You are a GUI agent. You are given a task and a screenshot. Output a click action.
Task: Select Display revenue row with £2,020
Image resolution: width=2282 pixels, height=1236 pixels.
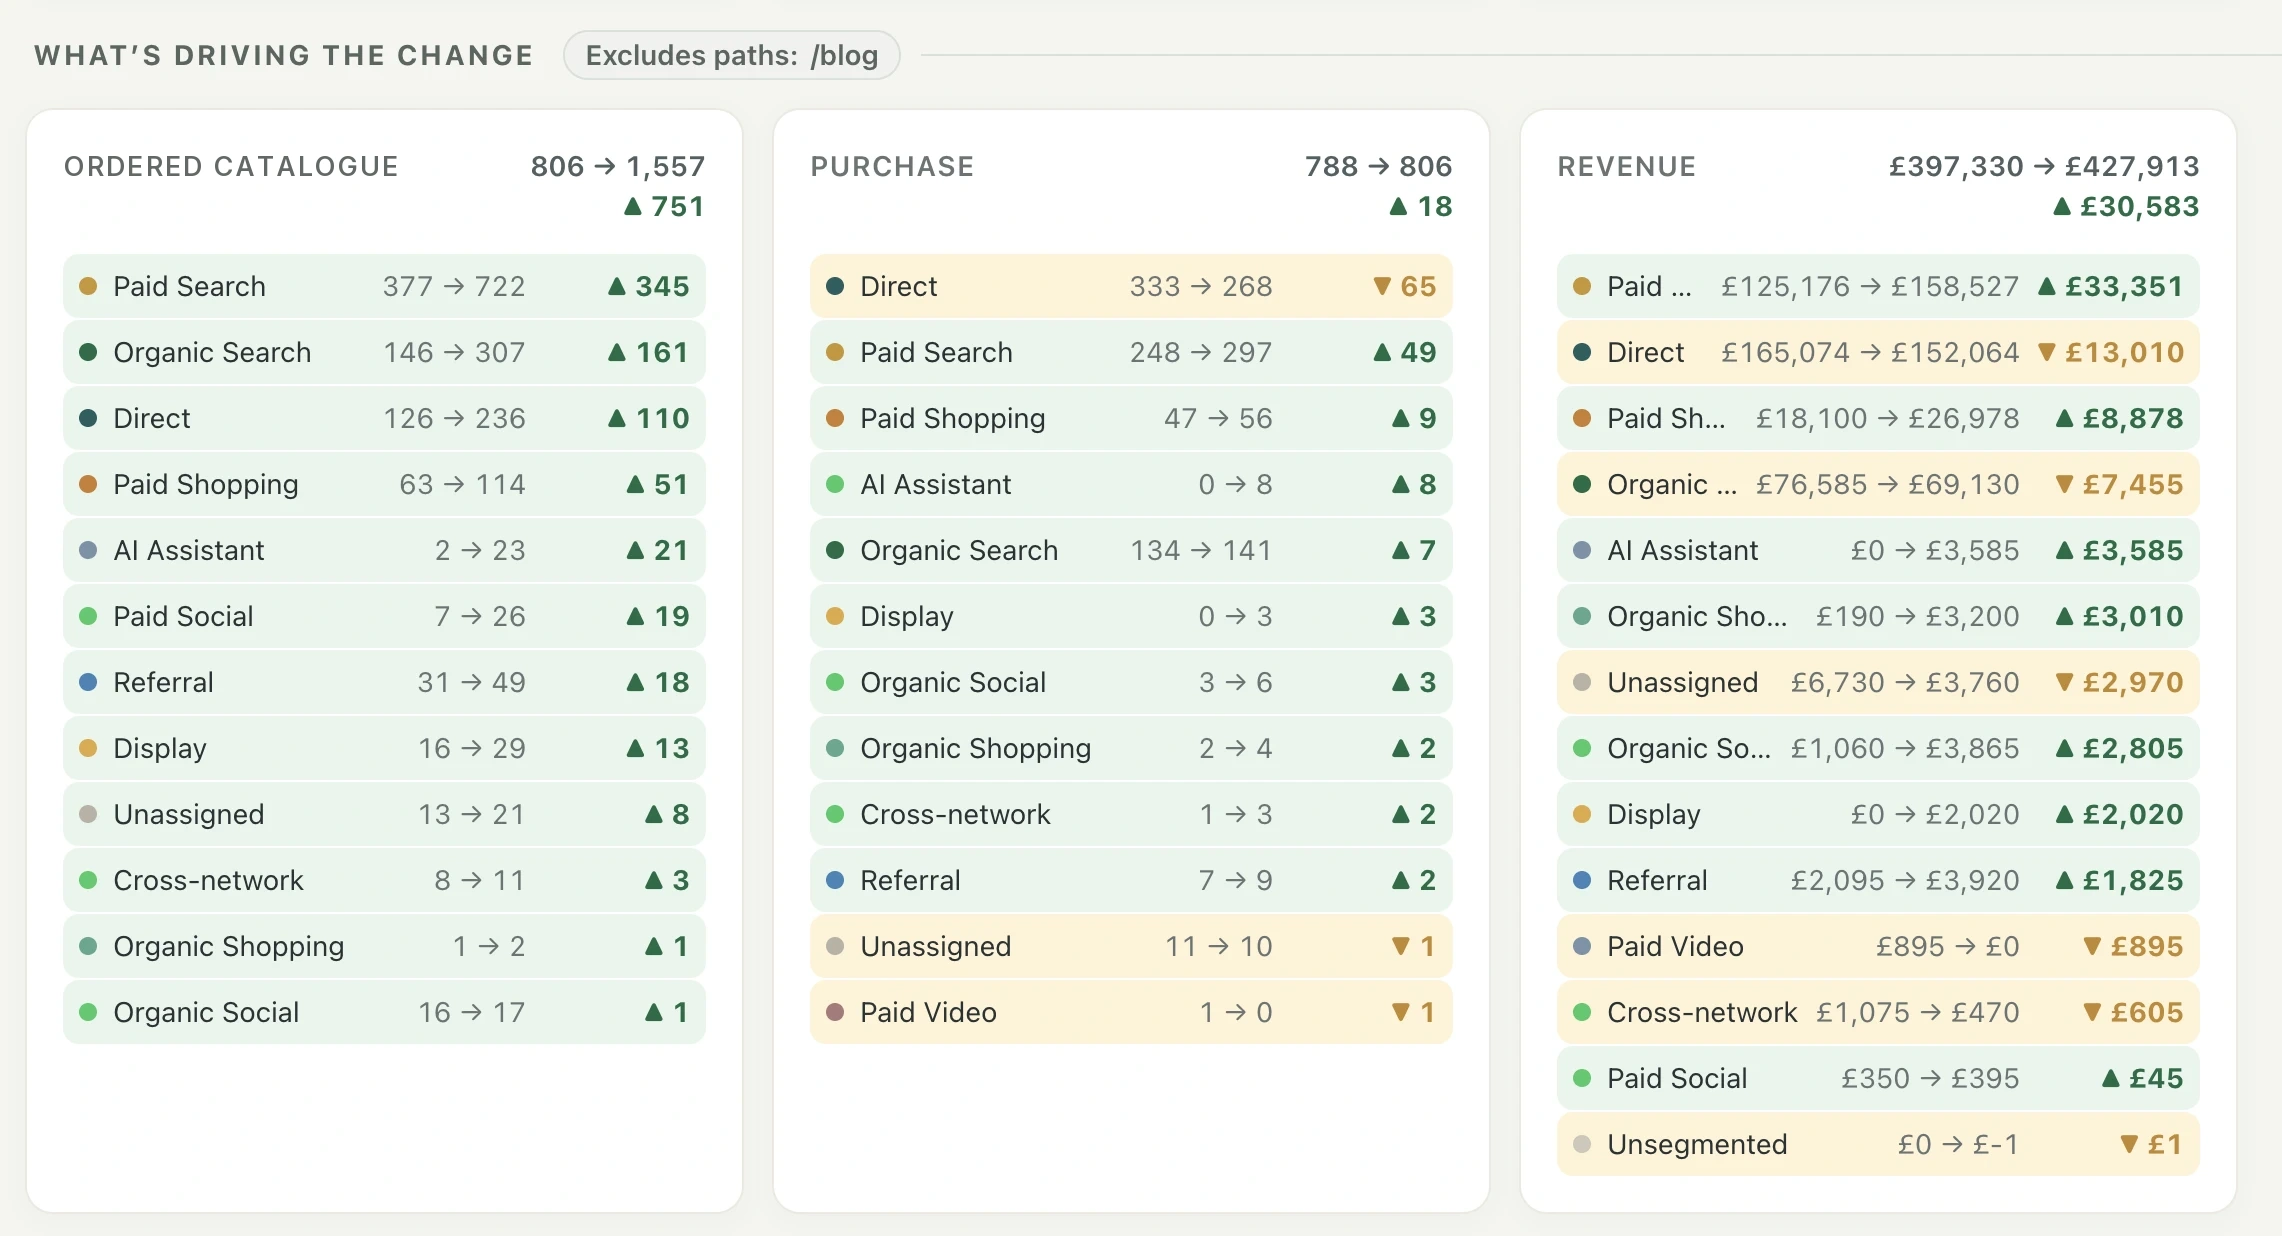[1878, 814]
